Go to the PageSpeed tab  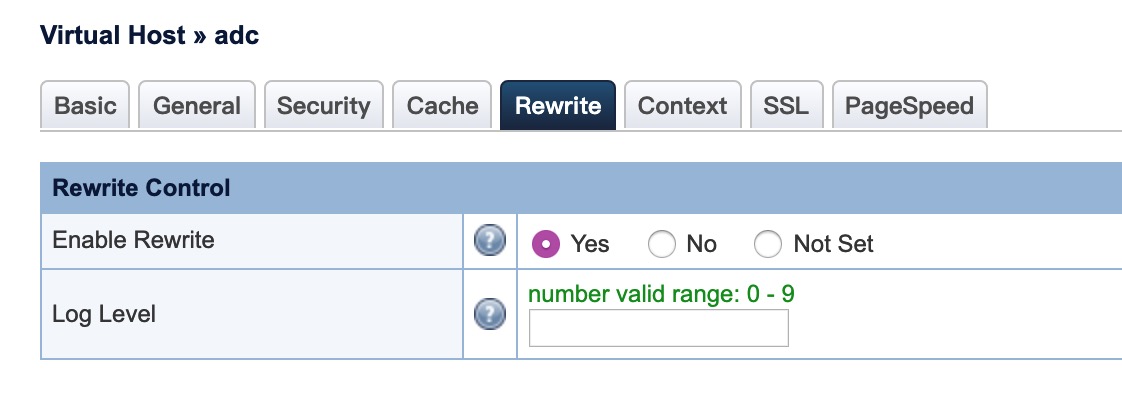909,106
